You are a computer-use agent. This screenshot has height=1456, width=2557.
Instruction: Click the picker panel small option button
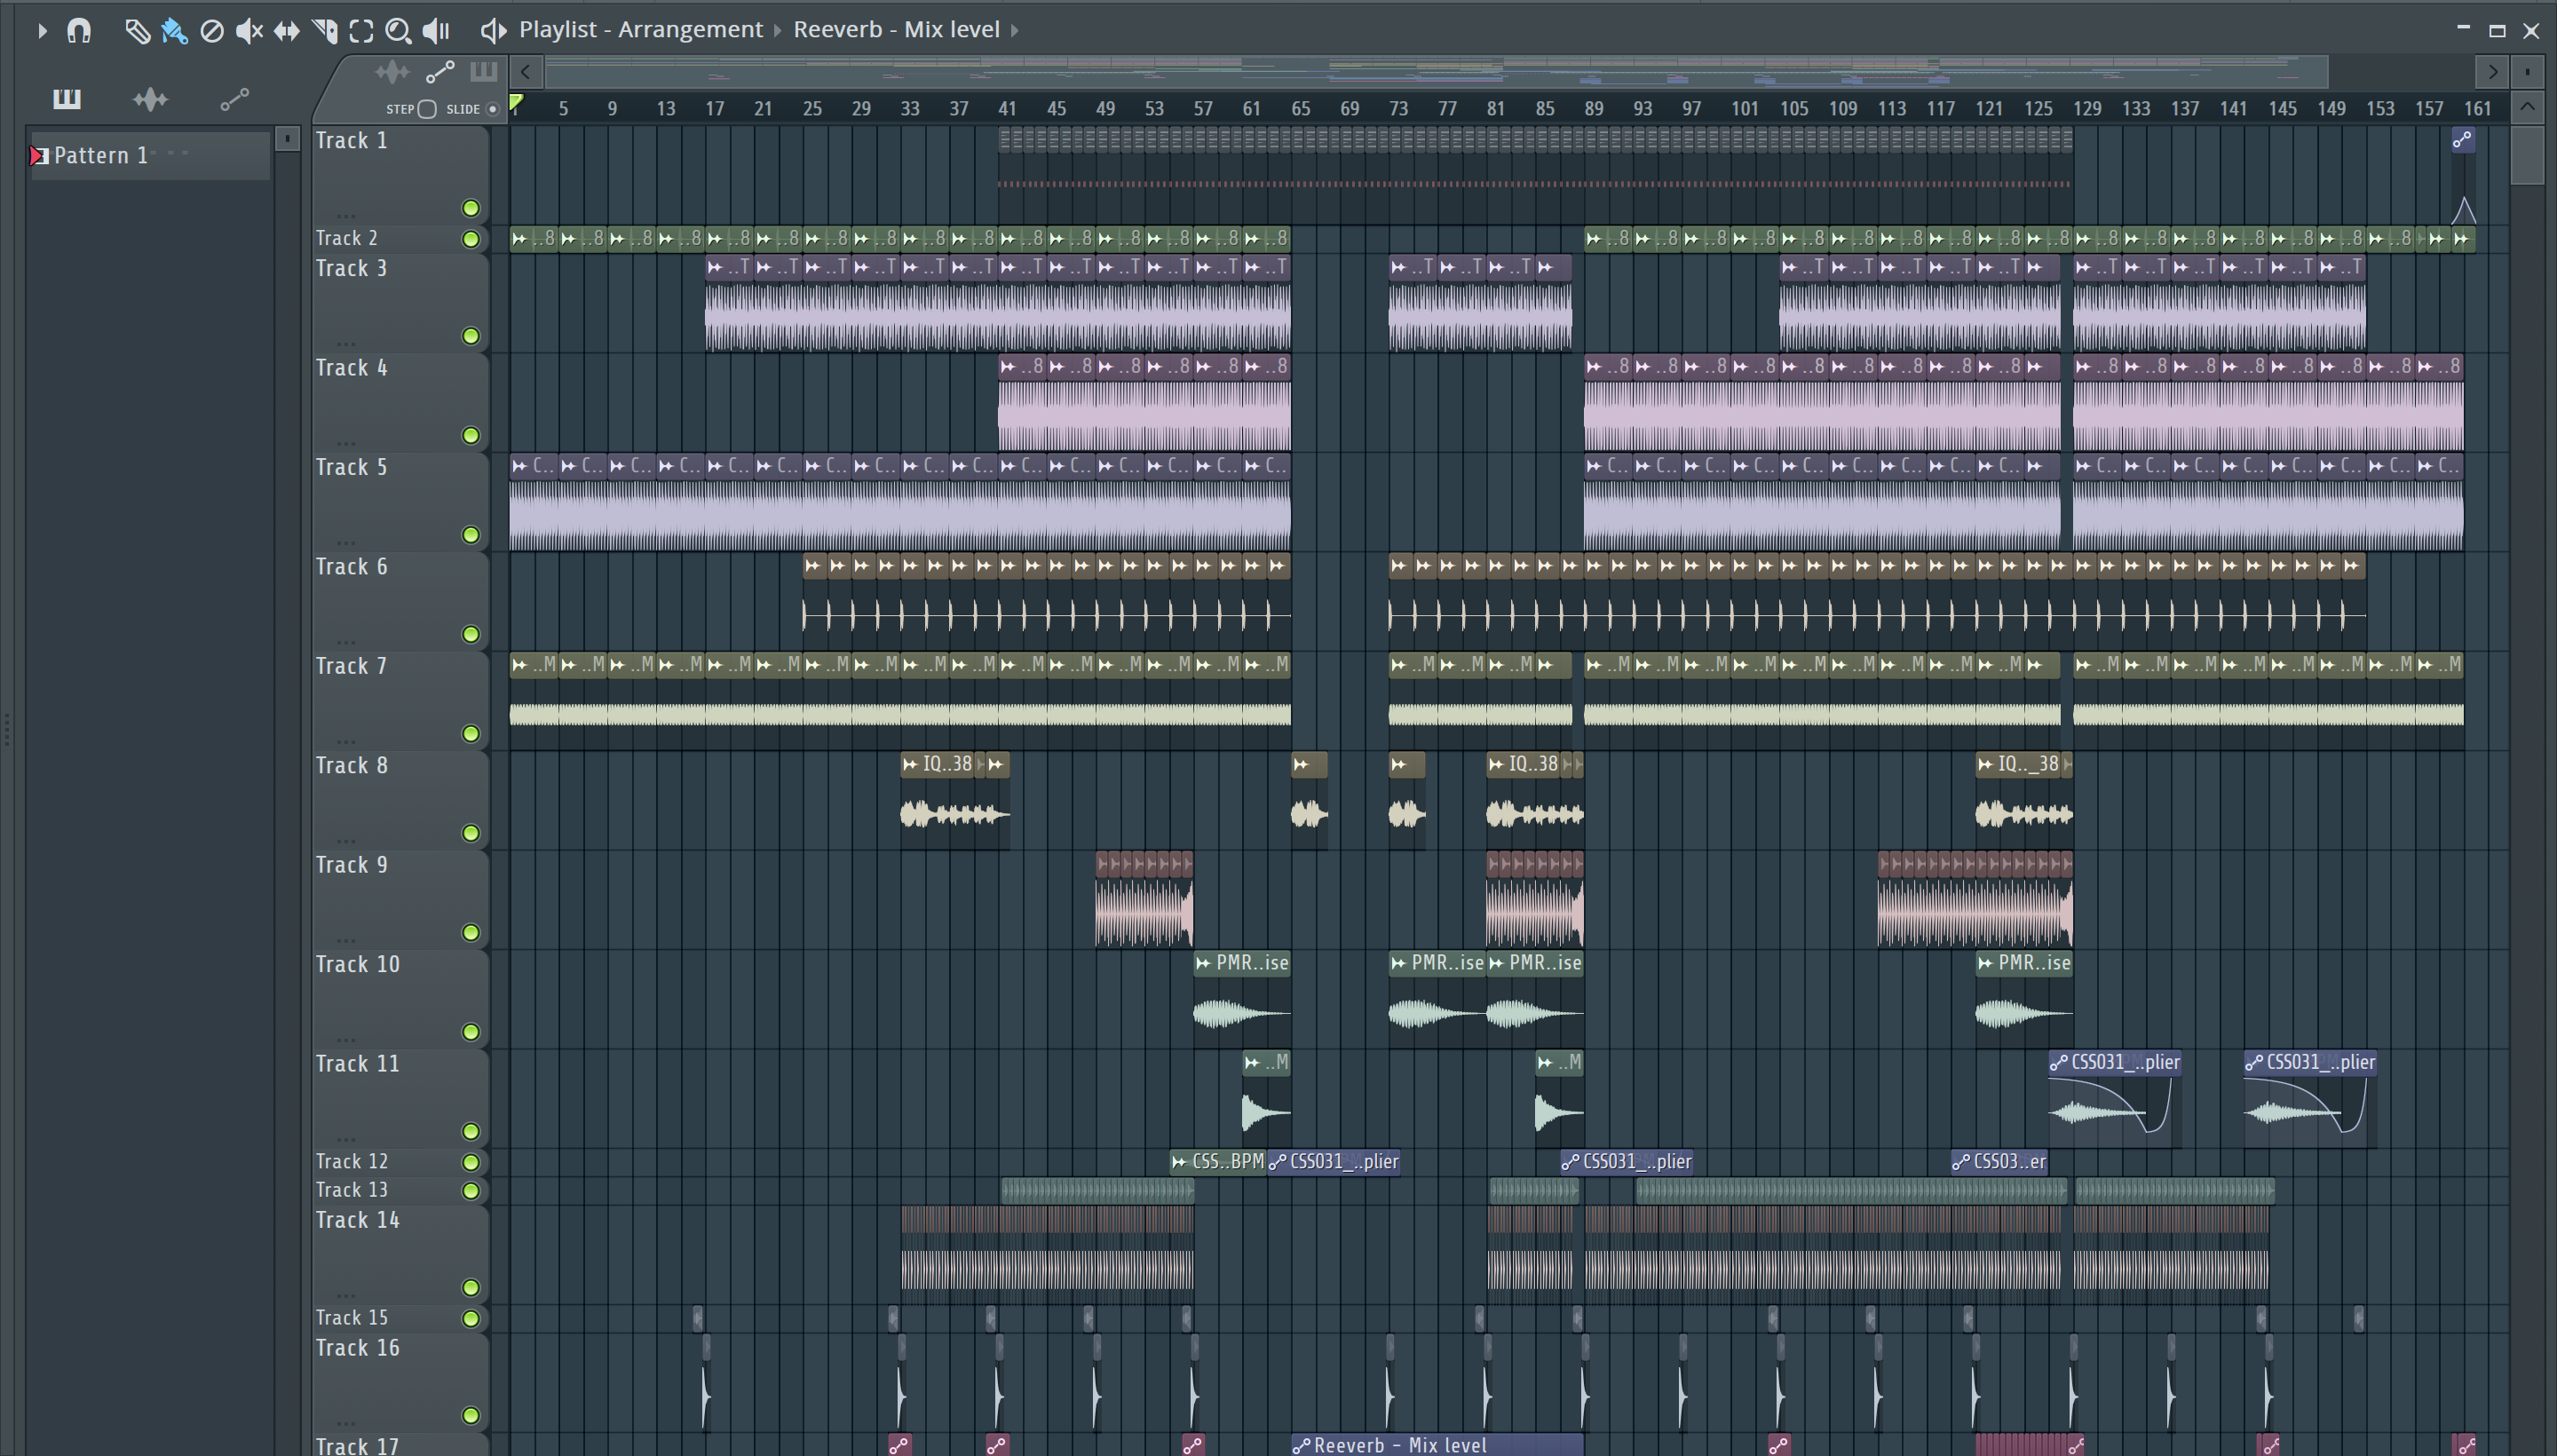point(288,138)
